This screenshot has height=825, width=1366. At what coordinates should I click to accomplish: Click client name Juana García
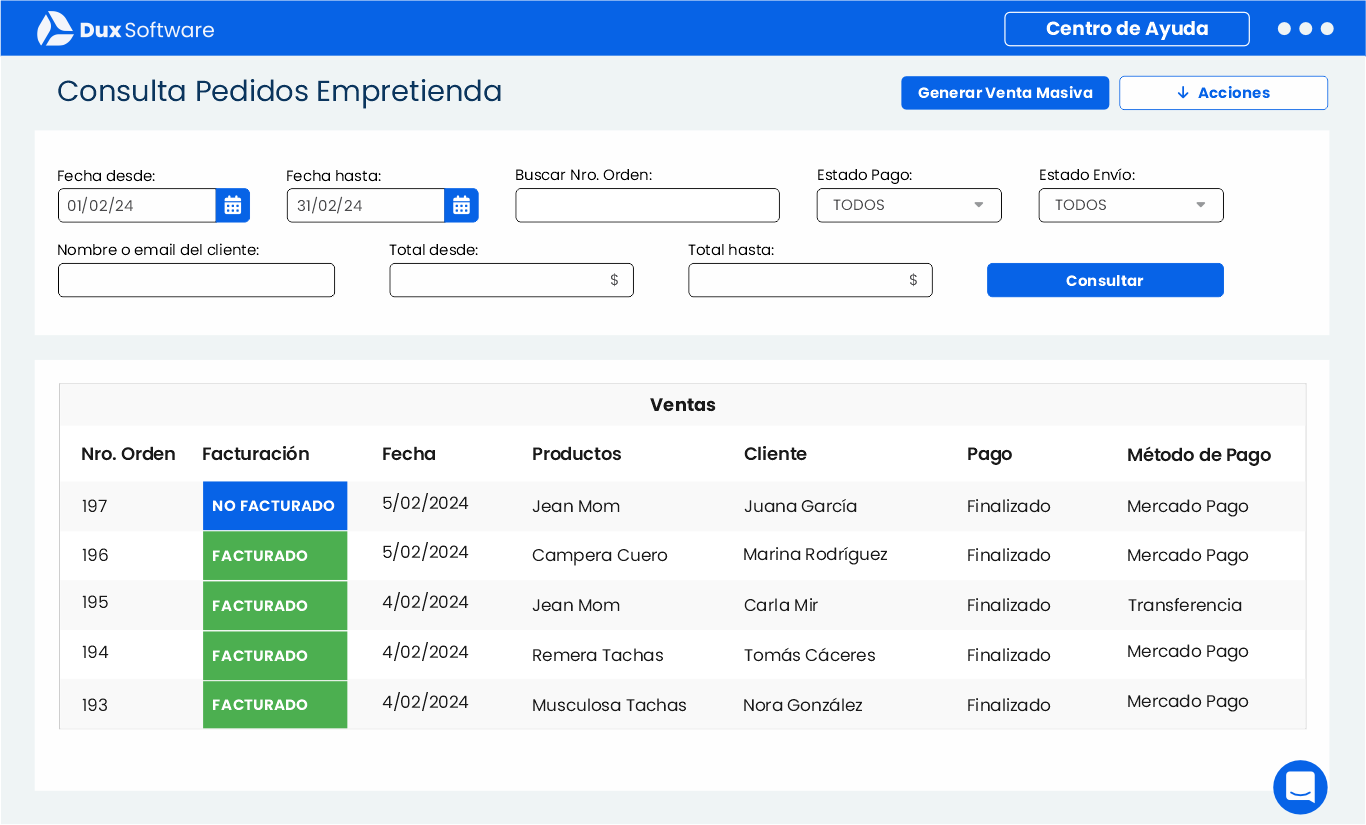[x=801, y=506]
